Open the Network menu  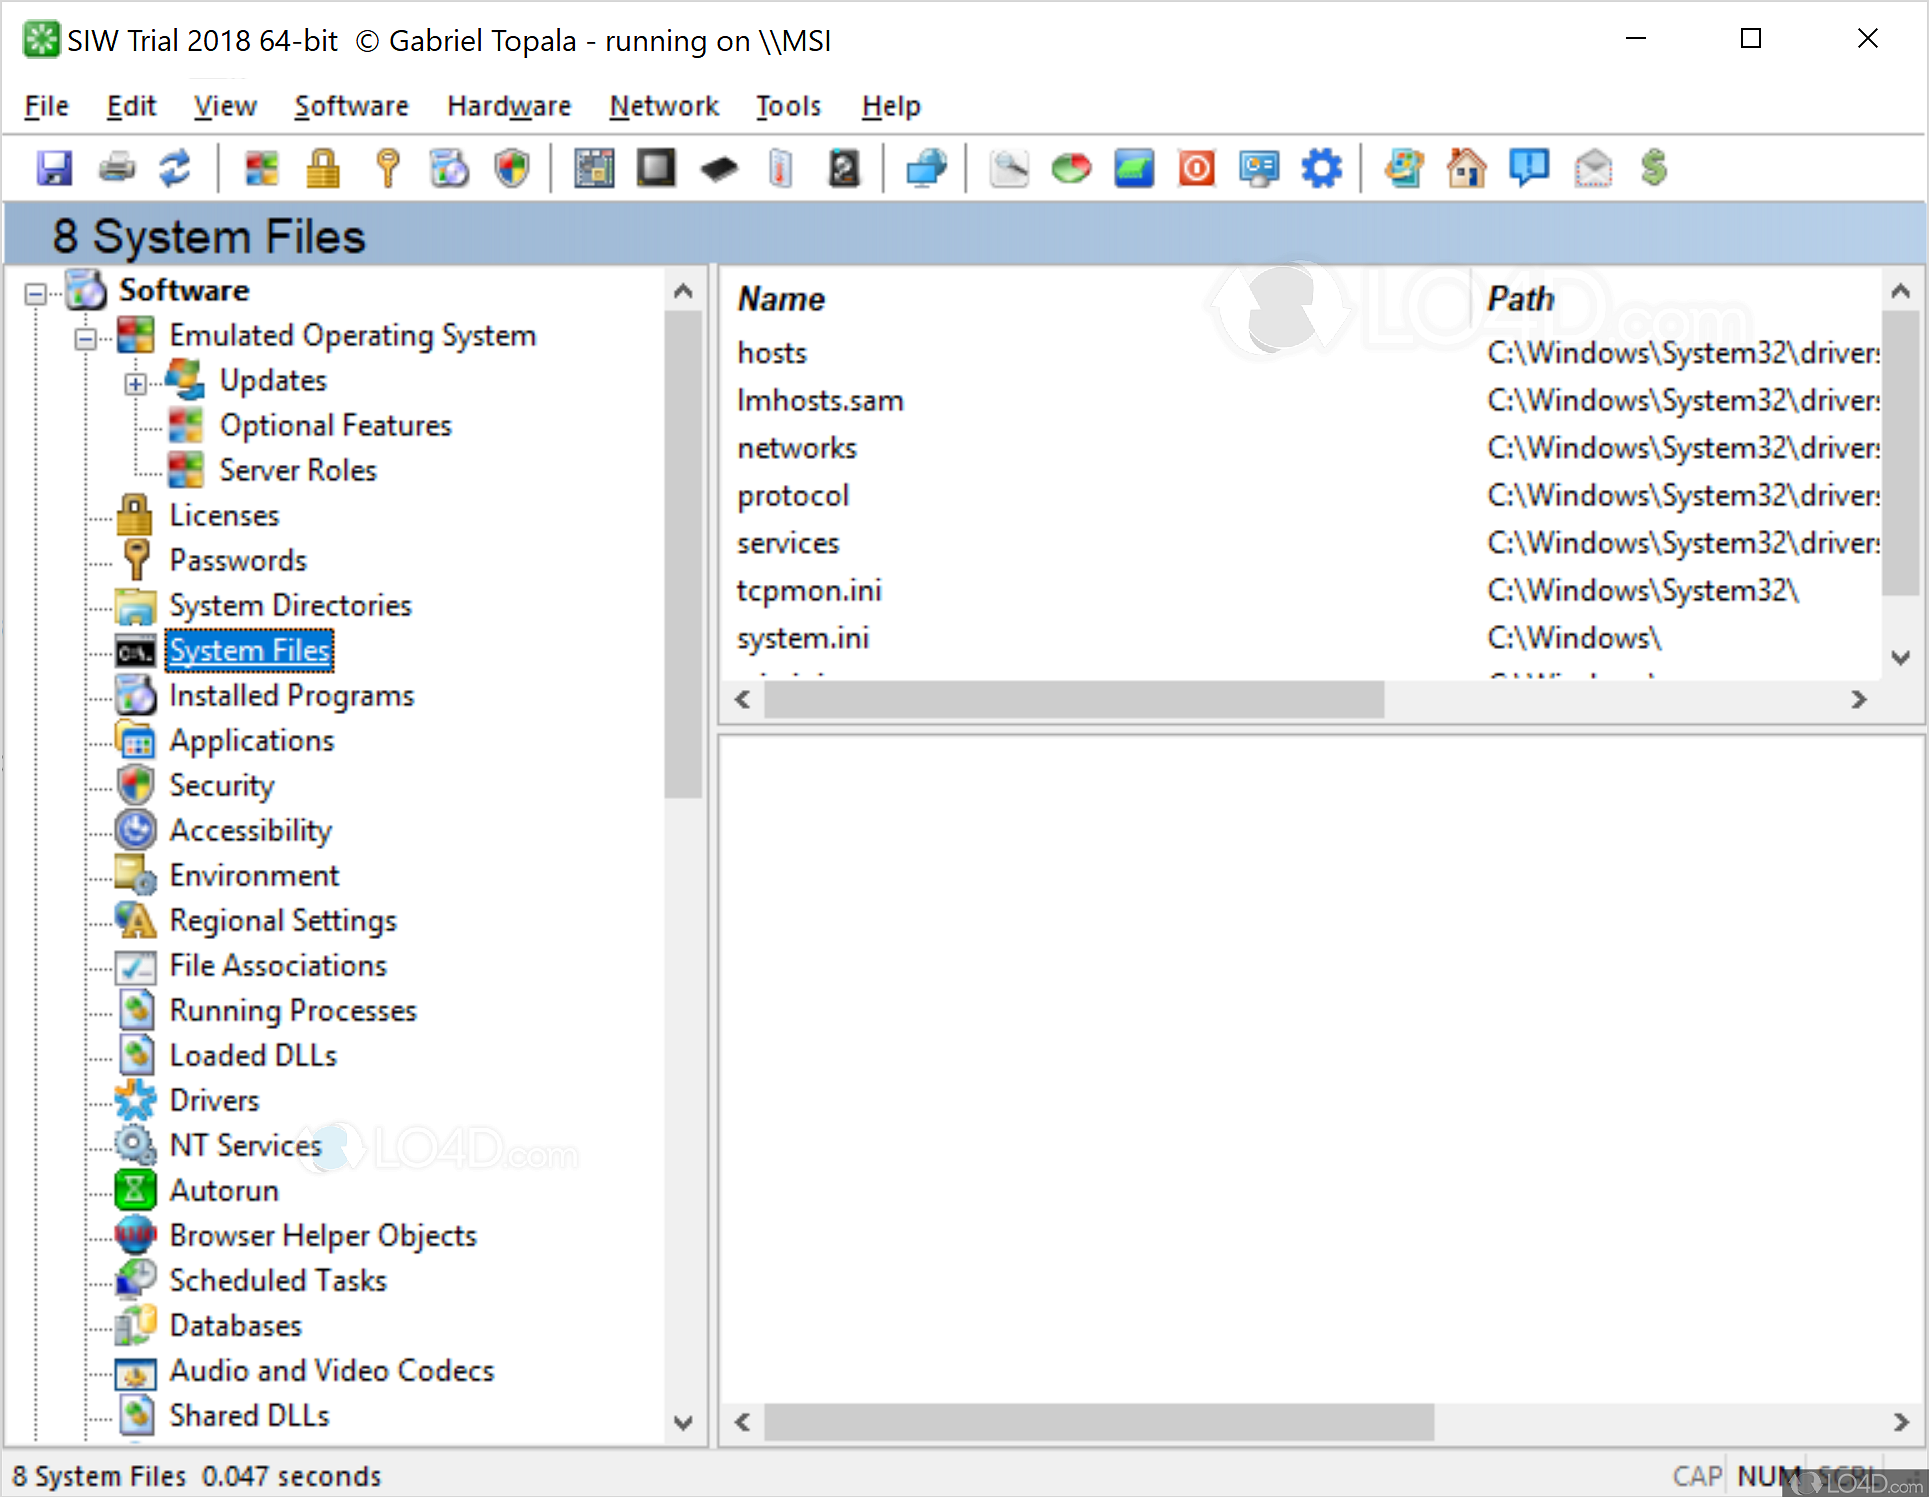coord(664,106)
